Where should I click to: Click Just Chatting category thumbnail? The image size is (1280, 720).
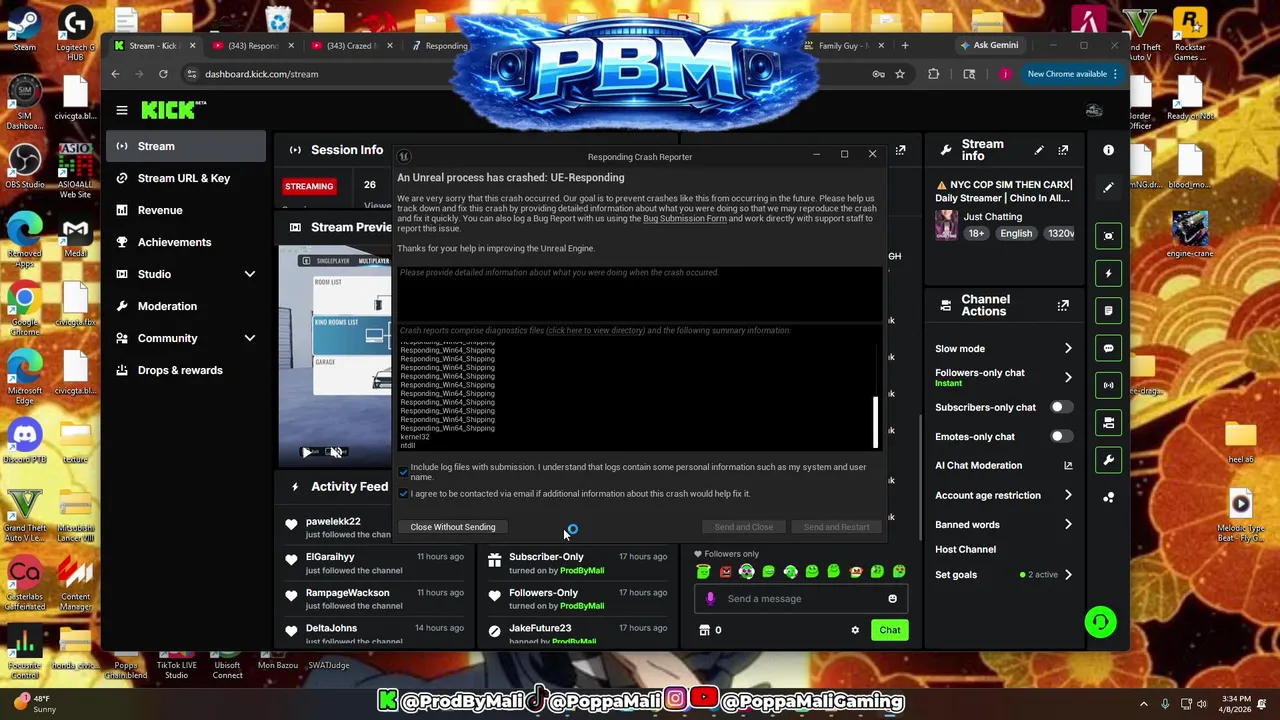point(946,225)
